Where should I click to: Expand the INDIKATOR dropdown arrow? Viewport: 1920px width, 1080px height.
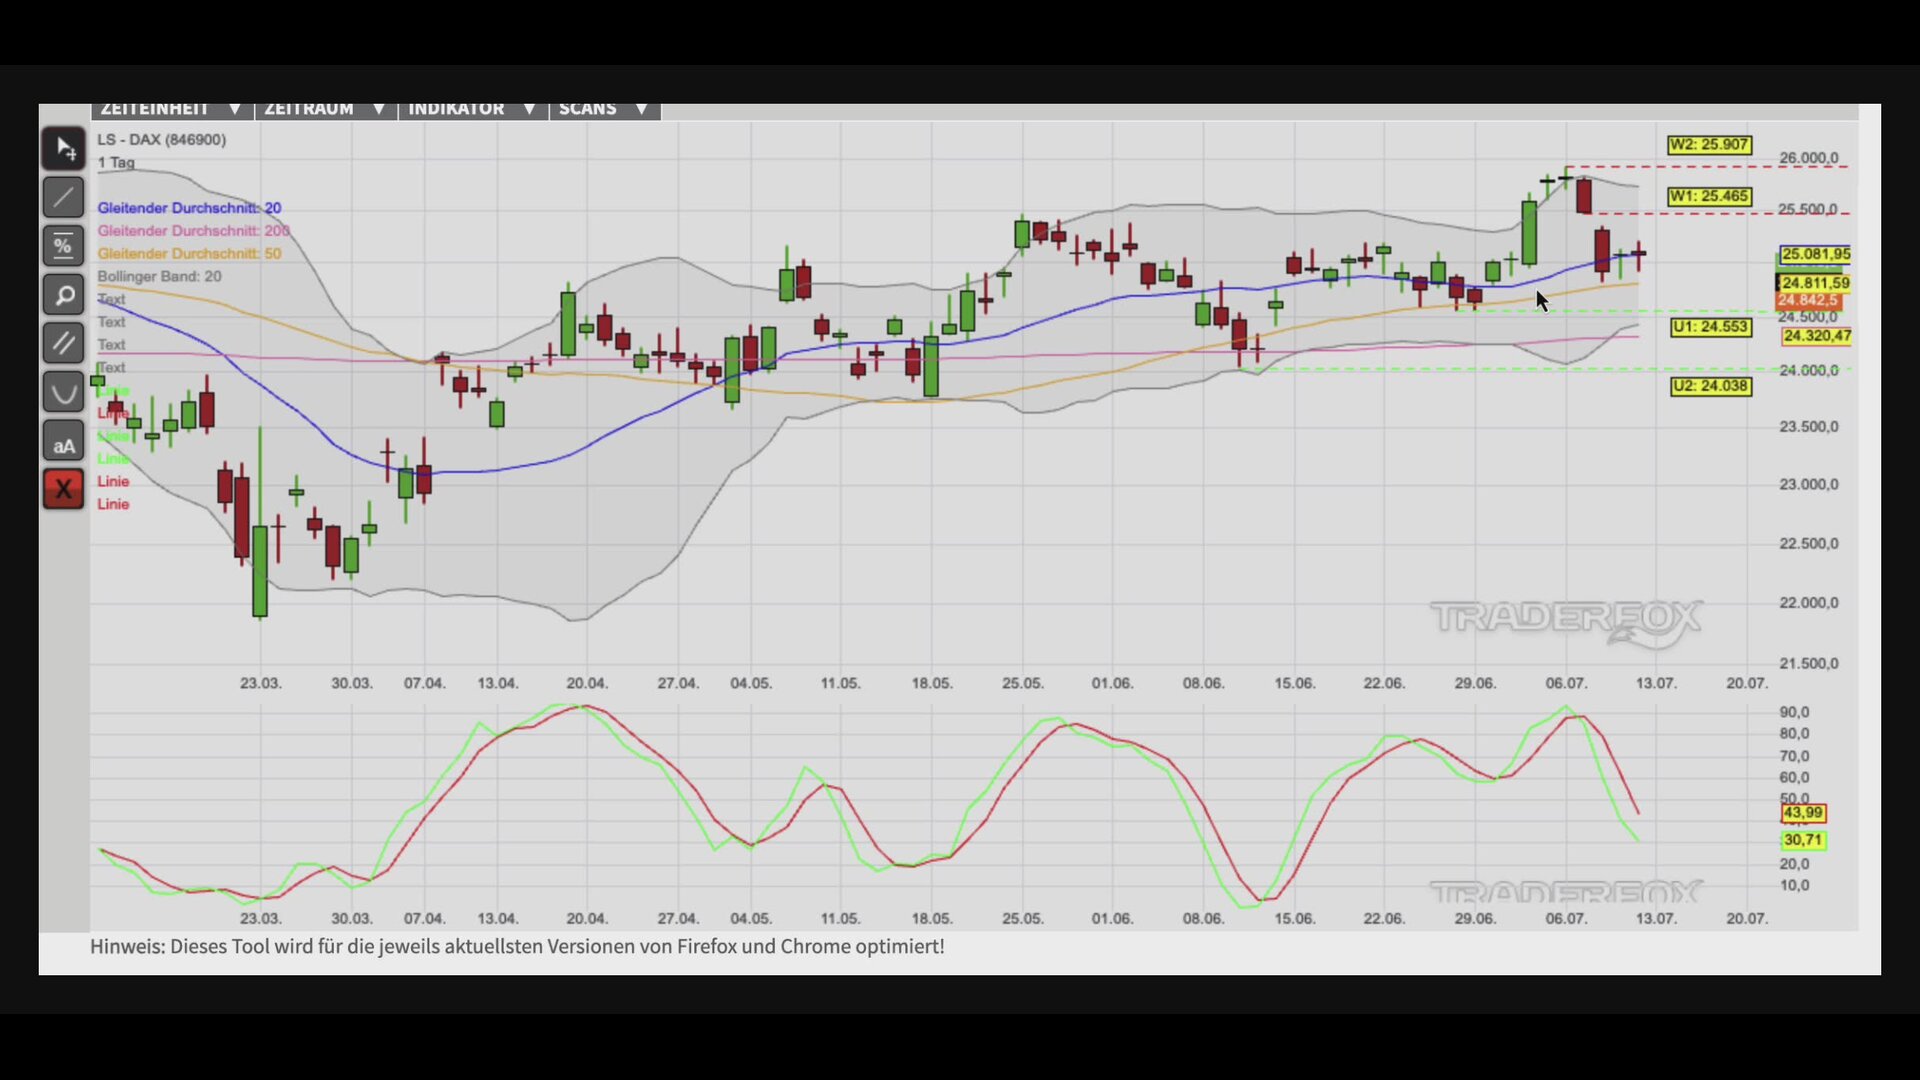[529, 109]
